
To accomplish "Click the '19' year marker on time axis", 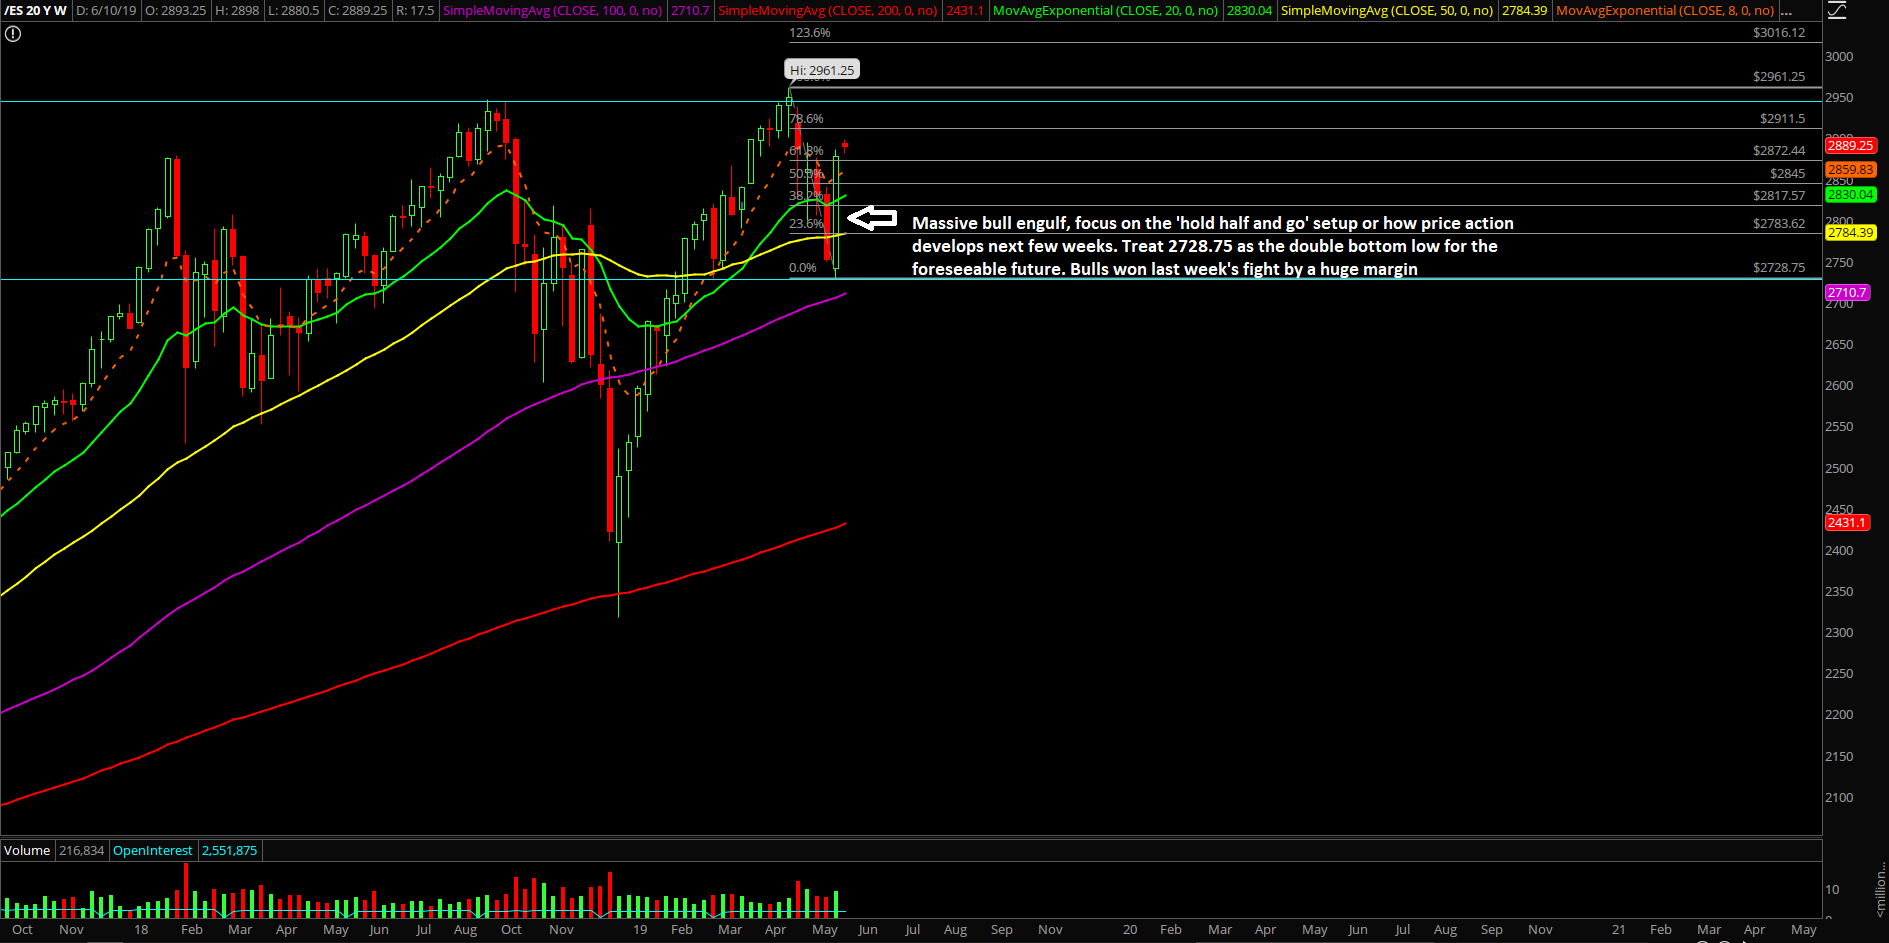I will click(640, 930).
